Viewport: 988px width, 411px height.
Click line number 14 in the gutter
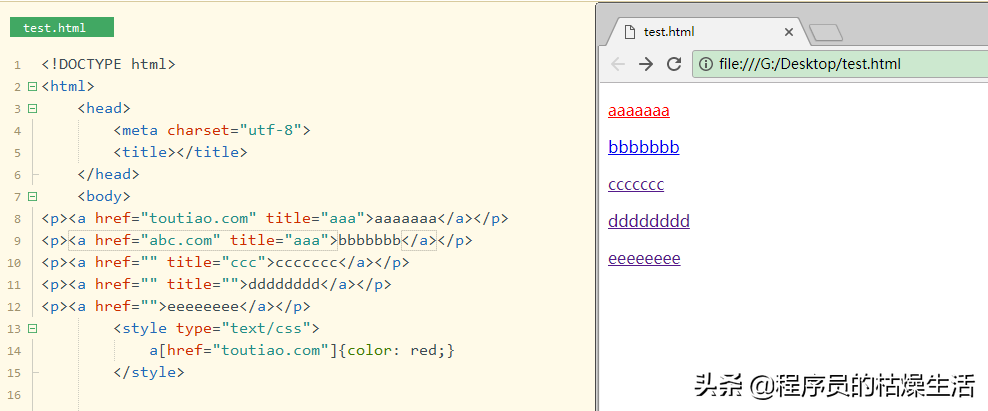coord(16,351)
